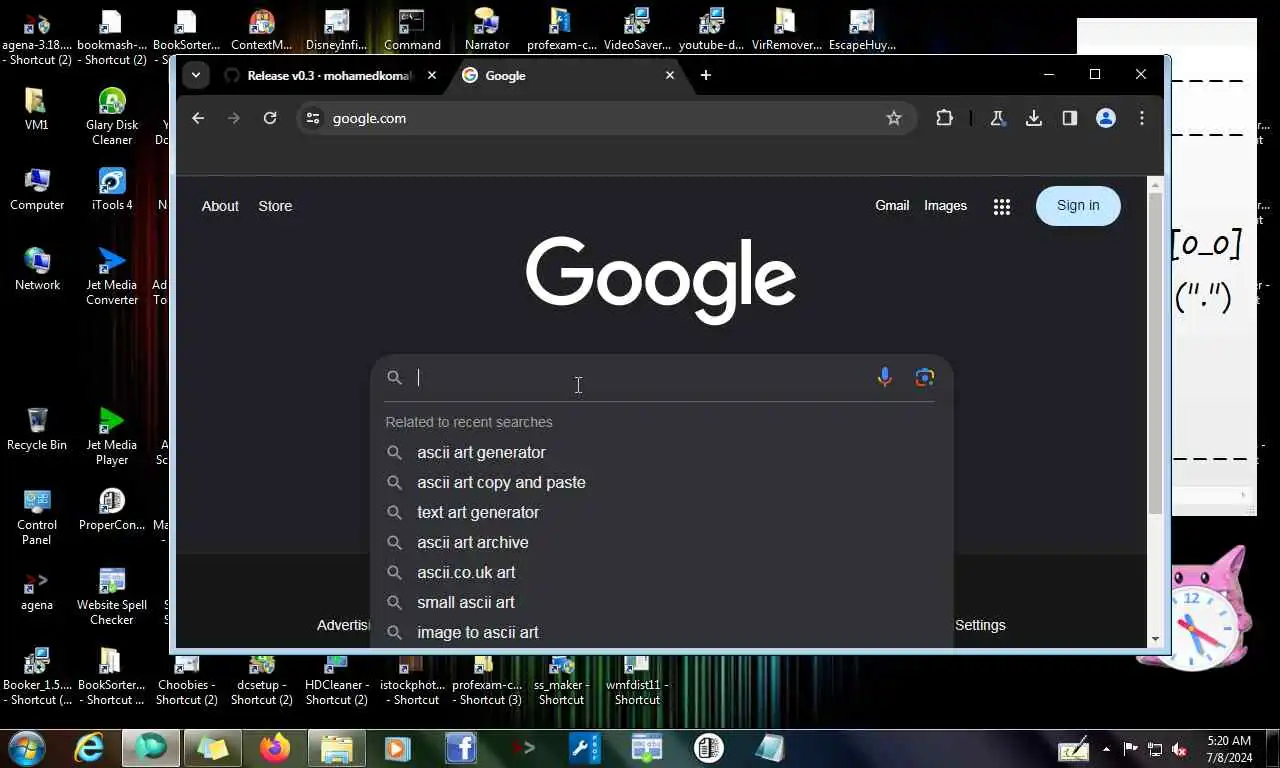Show hidden system tray icons arrow
The image size is (1280, 768).
1106,748
